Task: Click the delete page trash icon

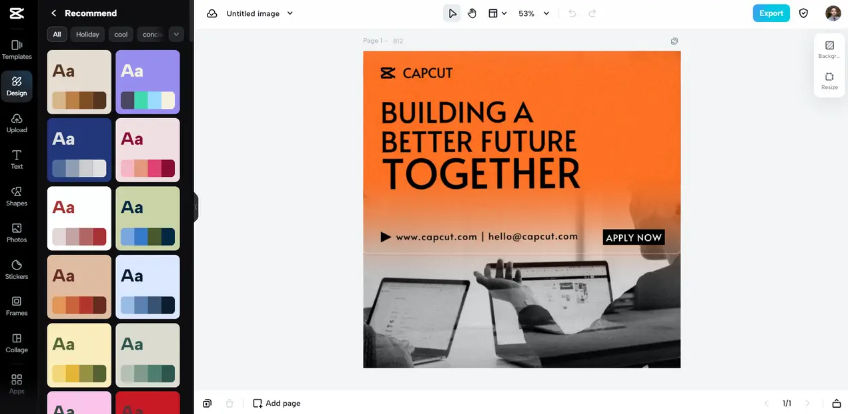Action: (229, 403)
